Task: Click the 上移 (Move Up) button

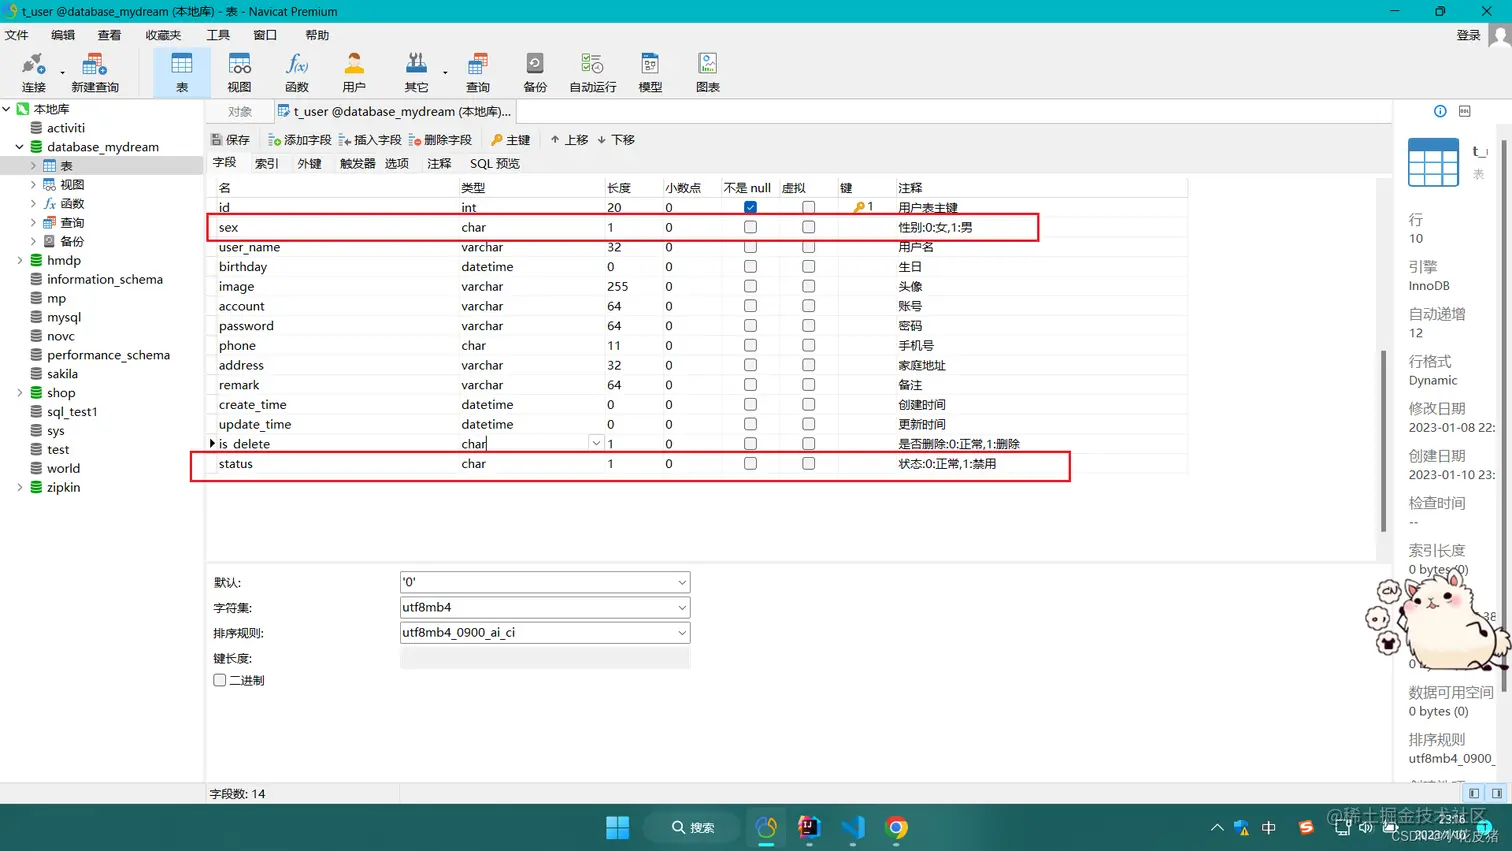Action: (x=569, y=140)
